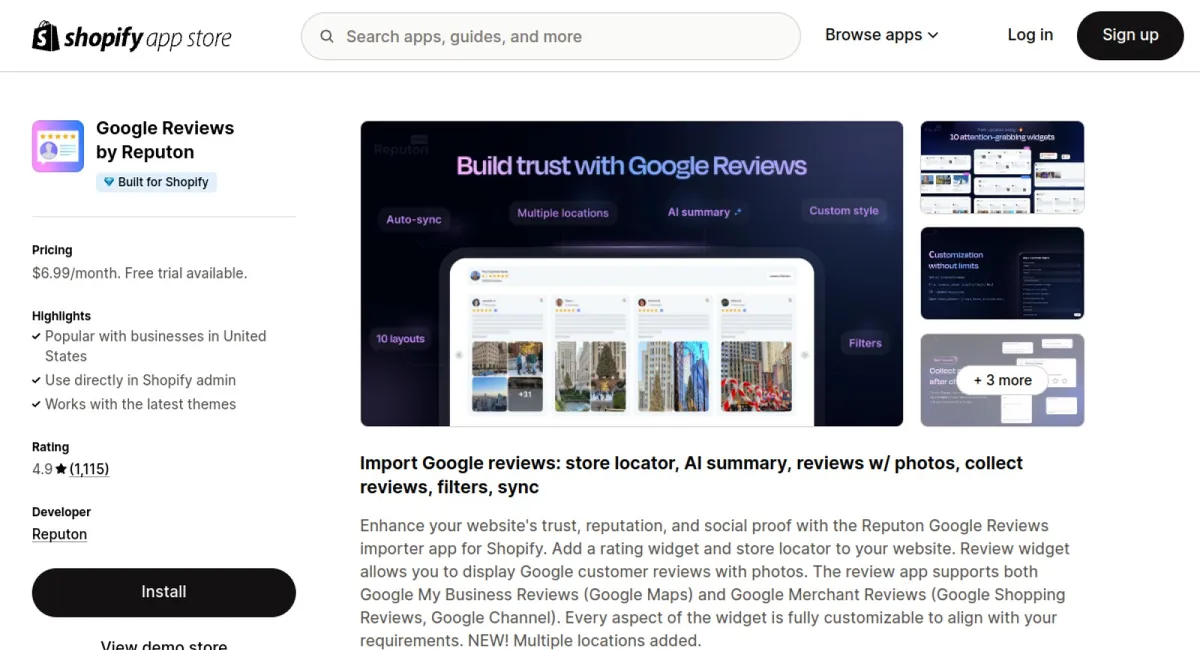Image resolution: width=1200 pixels, height=650 pixels.
Task: Click the Pricing section label
Action: pyautogui.click(x=52, y=250)
